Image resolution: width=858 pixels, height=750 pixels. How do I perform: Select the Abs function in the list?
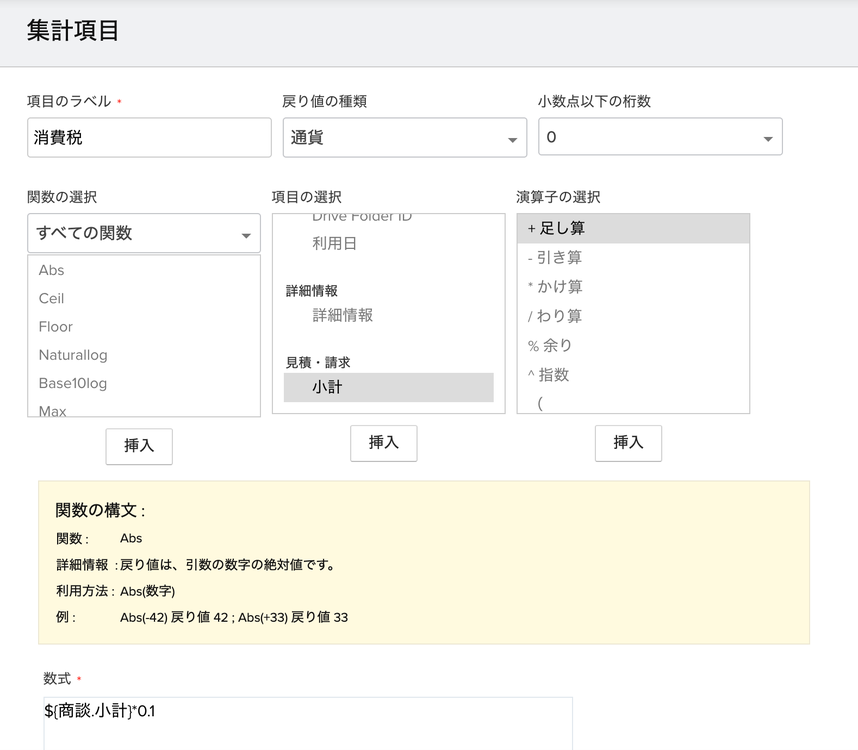pos(52,270)
